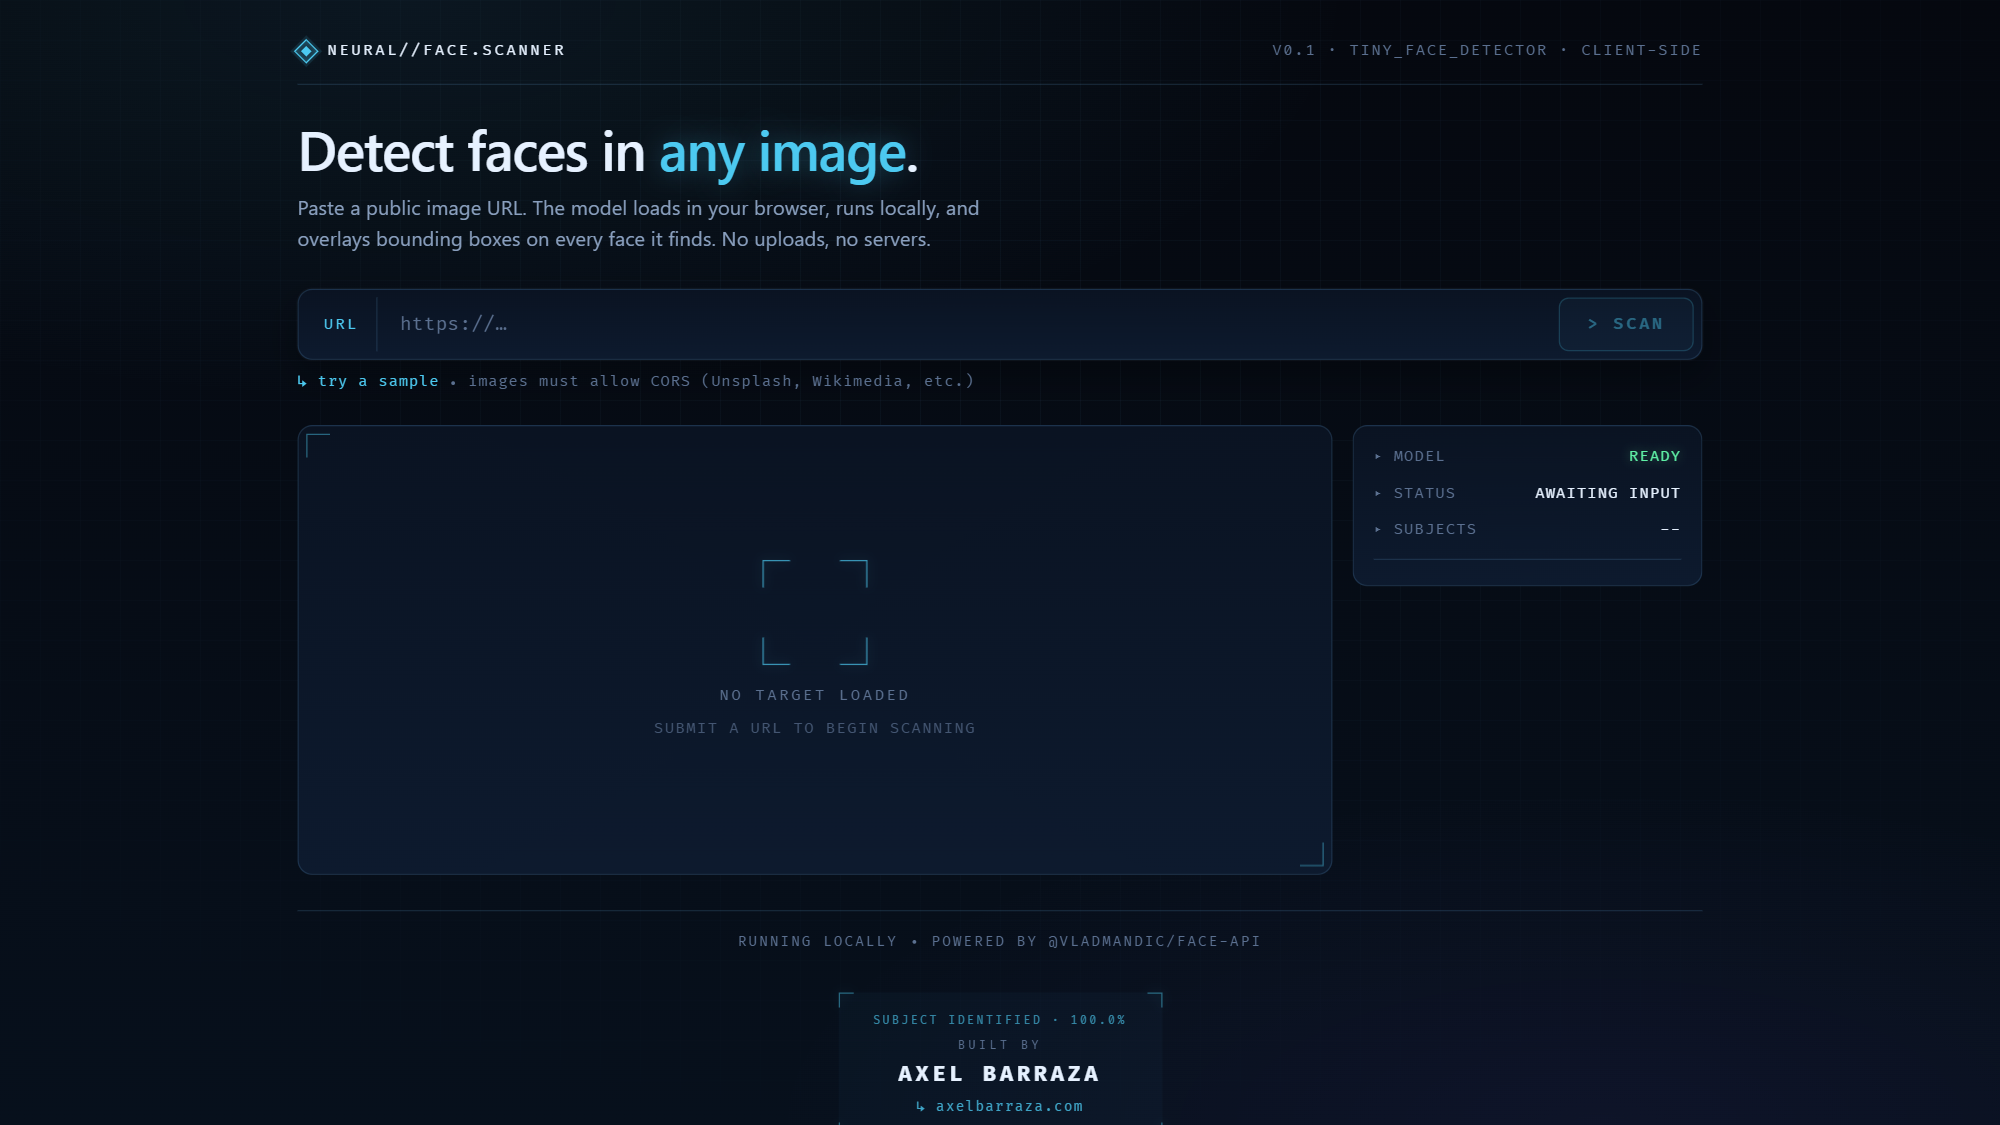The height and width of the screenshot is (1125, 2000).
Task: Click the diamond logo icon
Action: click(306, 50)
